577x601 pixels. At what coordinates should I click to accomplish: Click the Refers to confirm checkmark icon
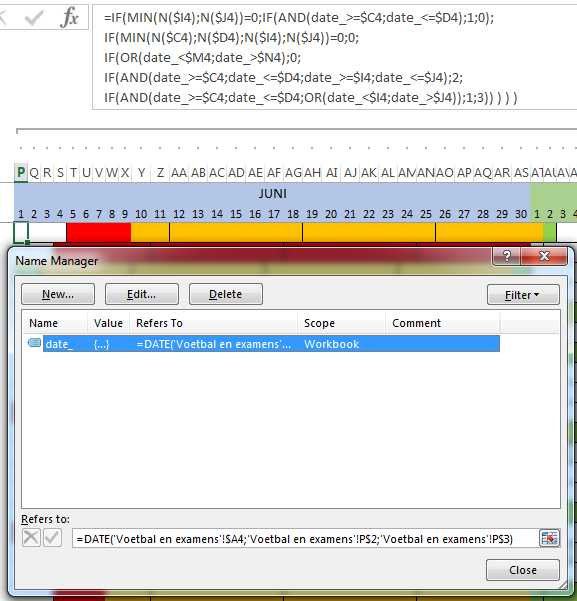(x=52, y=537)
